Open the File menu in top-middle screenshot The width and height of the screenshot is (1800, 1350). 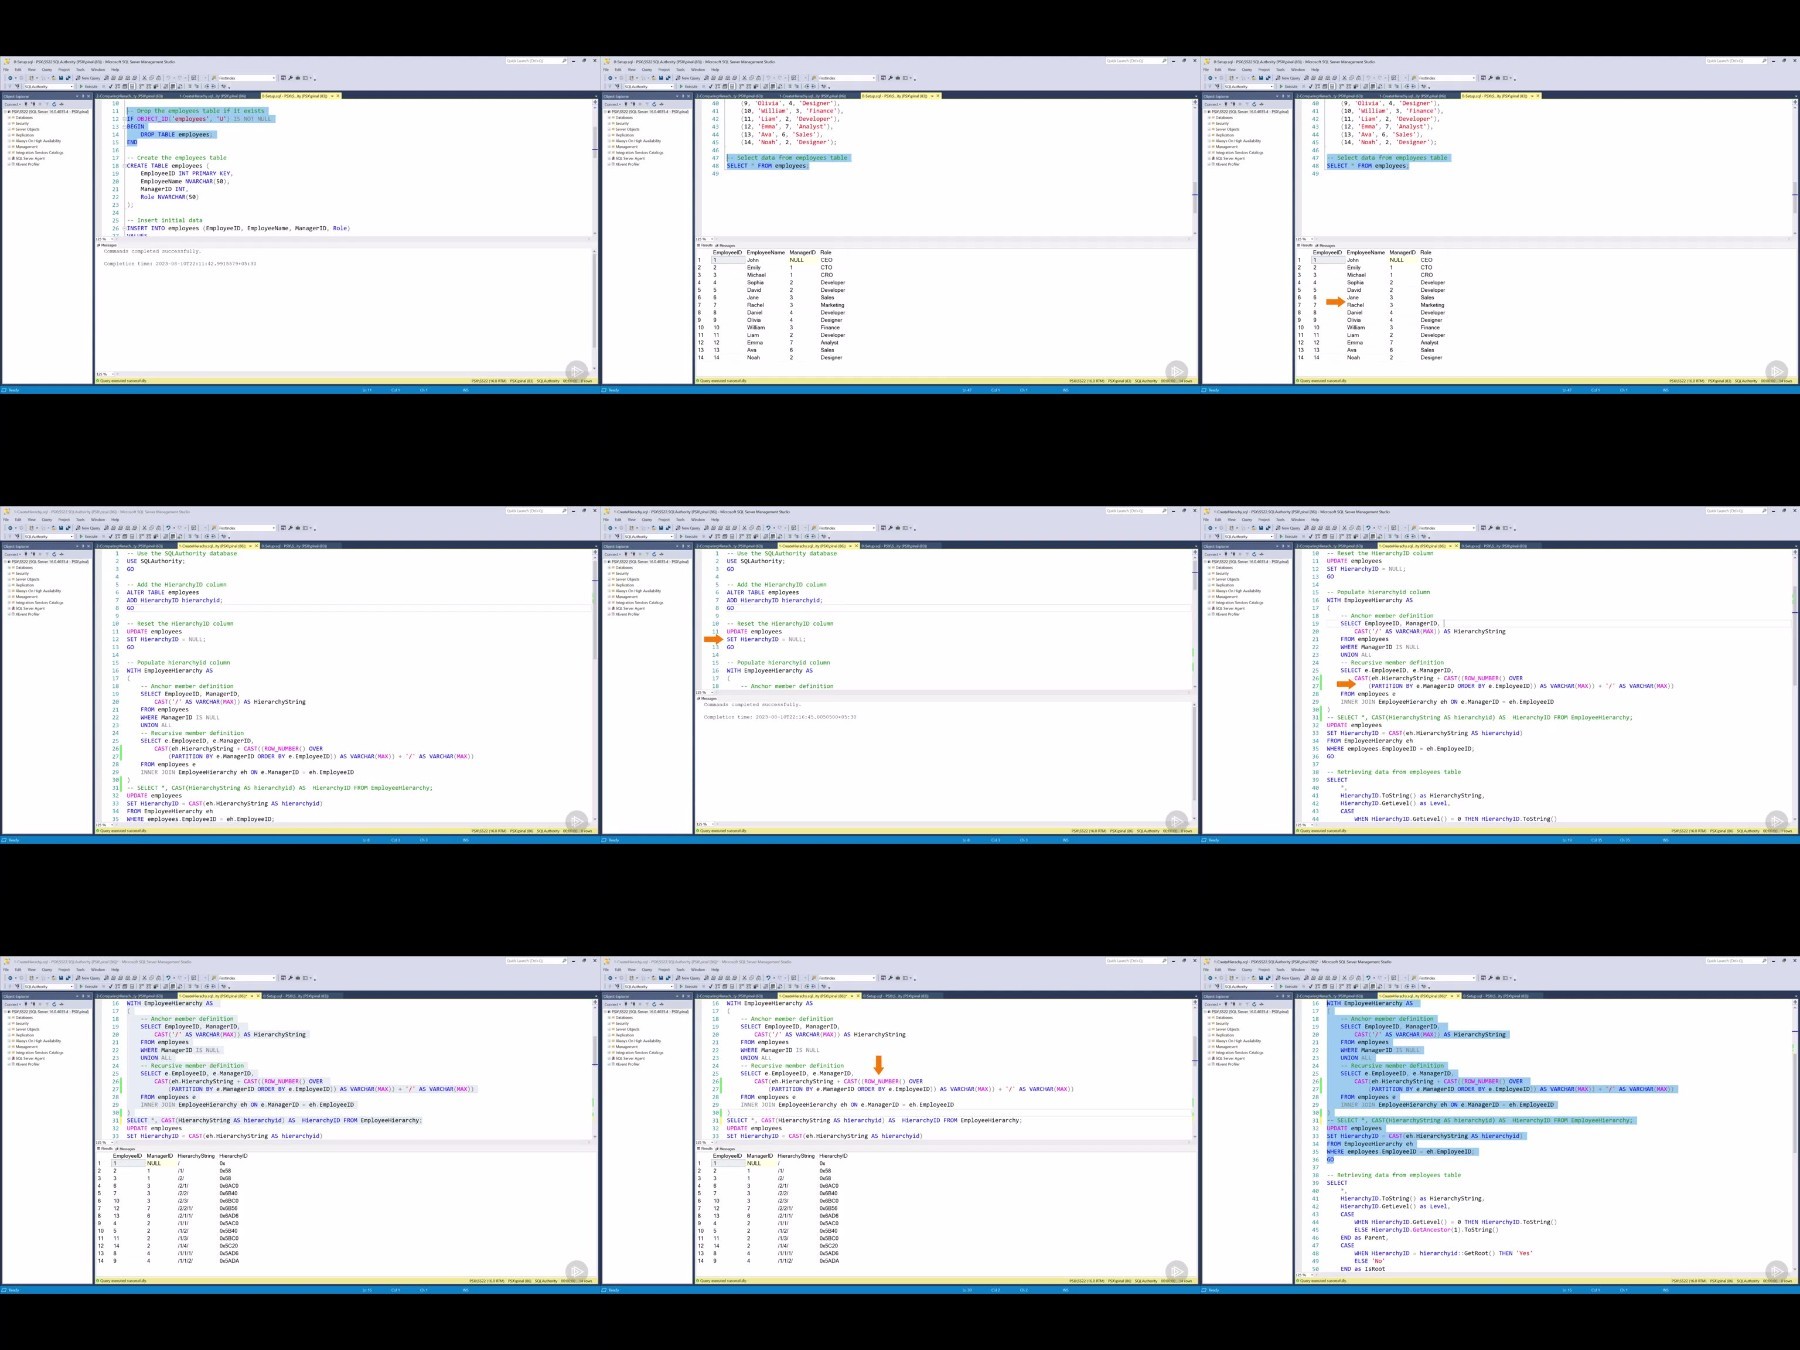coord(606,70)
